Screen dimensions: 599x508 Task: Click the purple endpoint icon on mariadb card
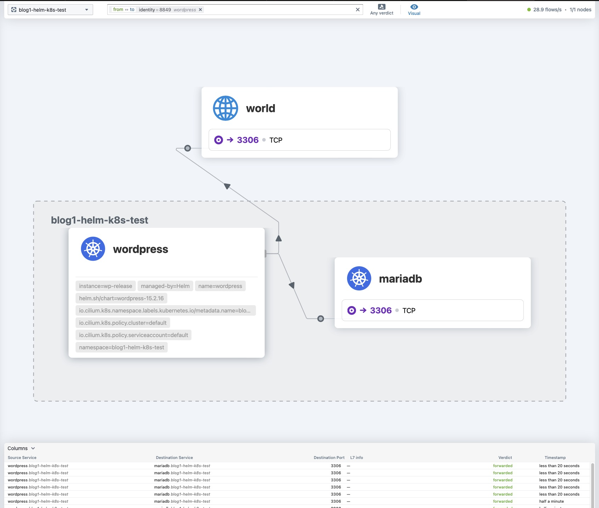point(351,311)
